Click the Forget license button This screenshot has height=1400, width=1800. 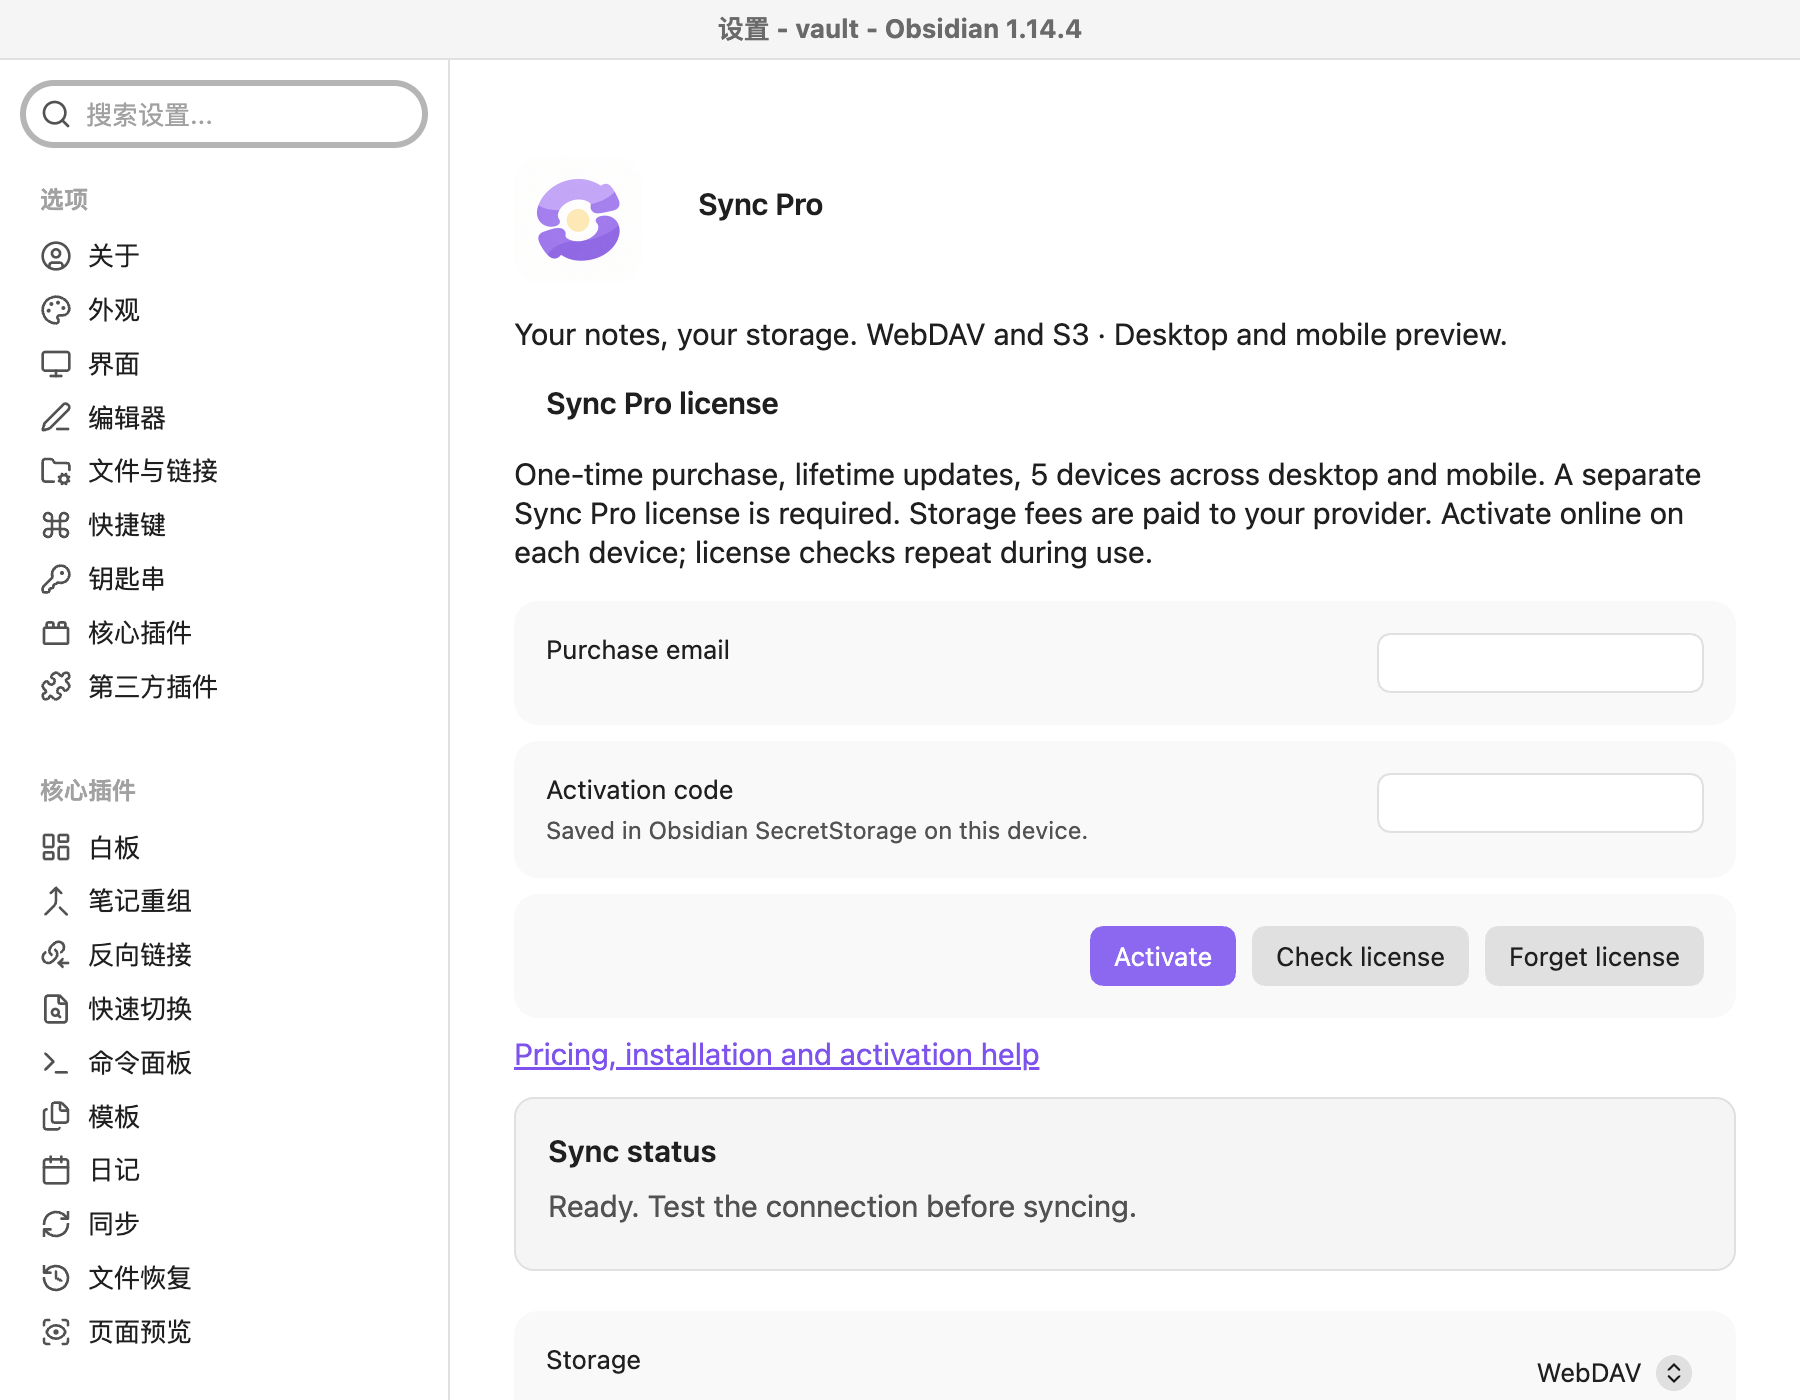1594,956
